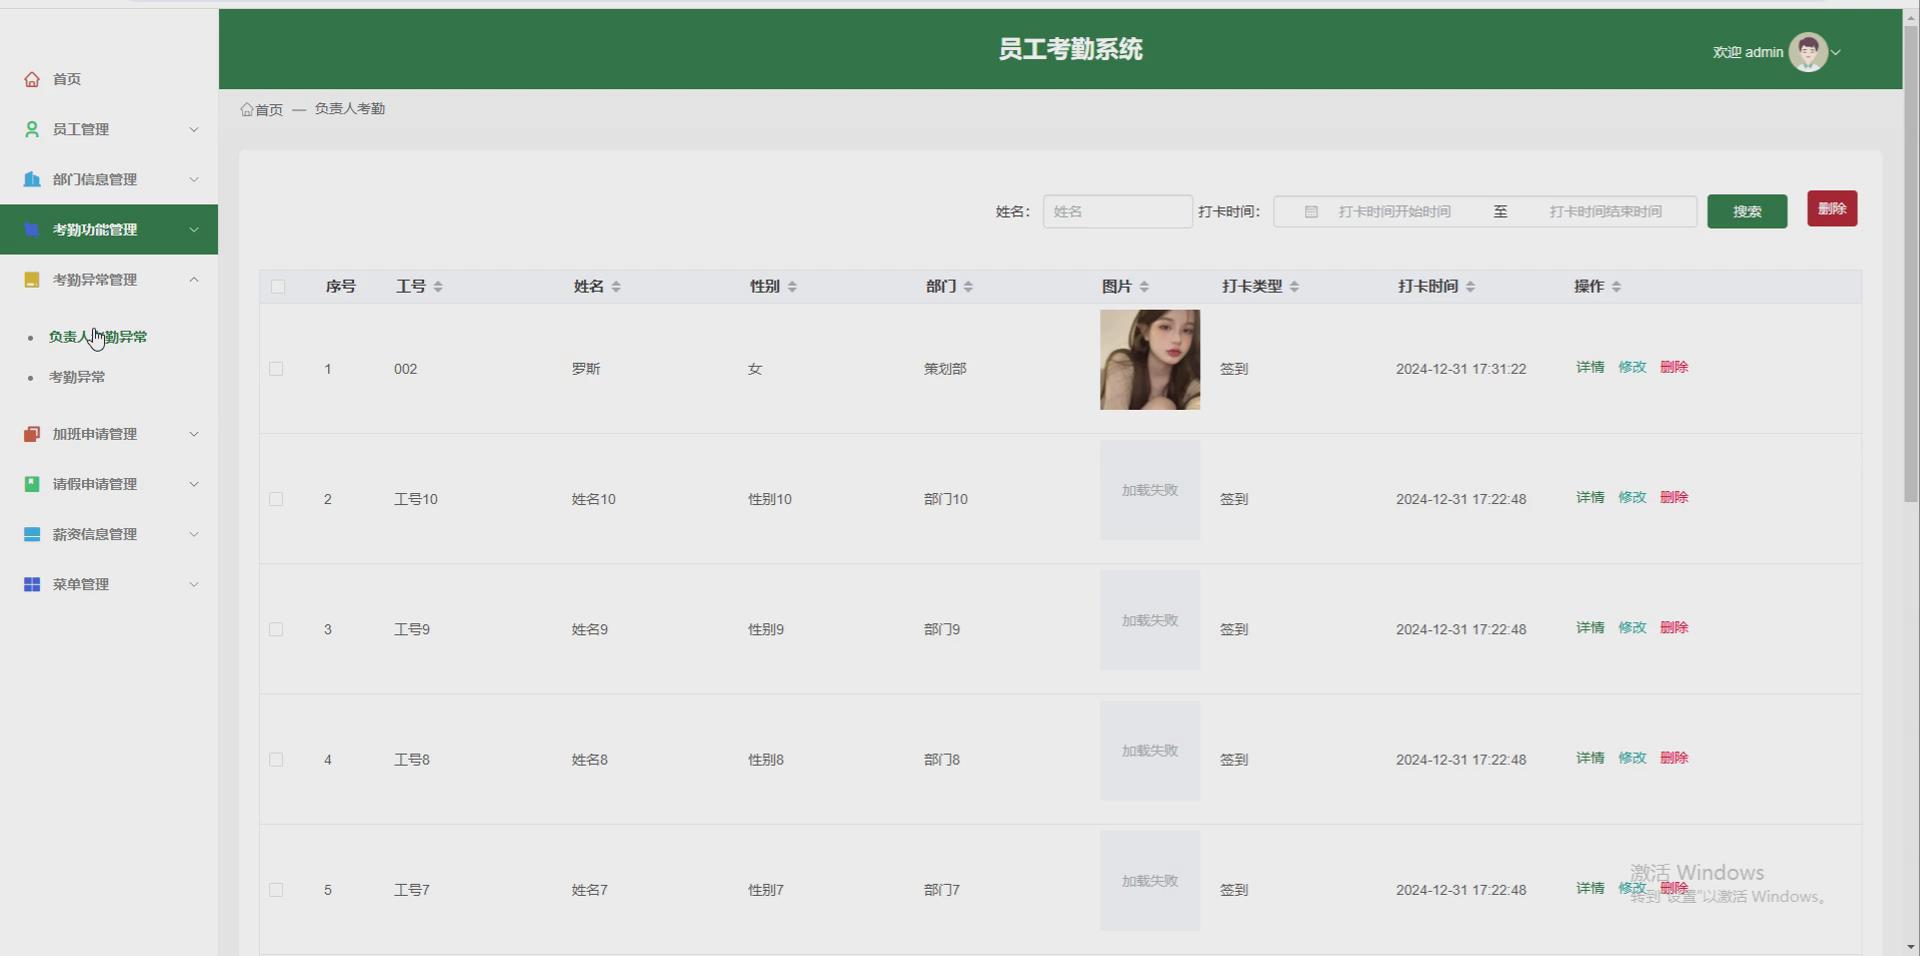1920x956 pixels.
Task: Click the 请假申请管理 icon
Action: (32, 484)
